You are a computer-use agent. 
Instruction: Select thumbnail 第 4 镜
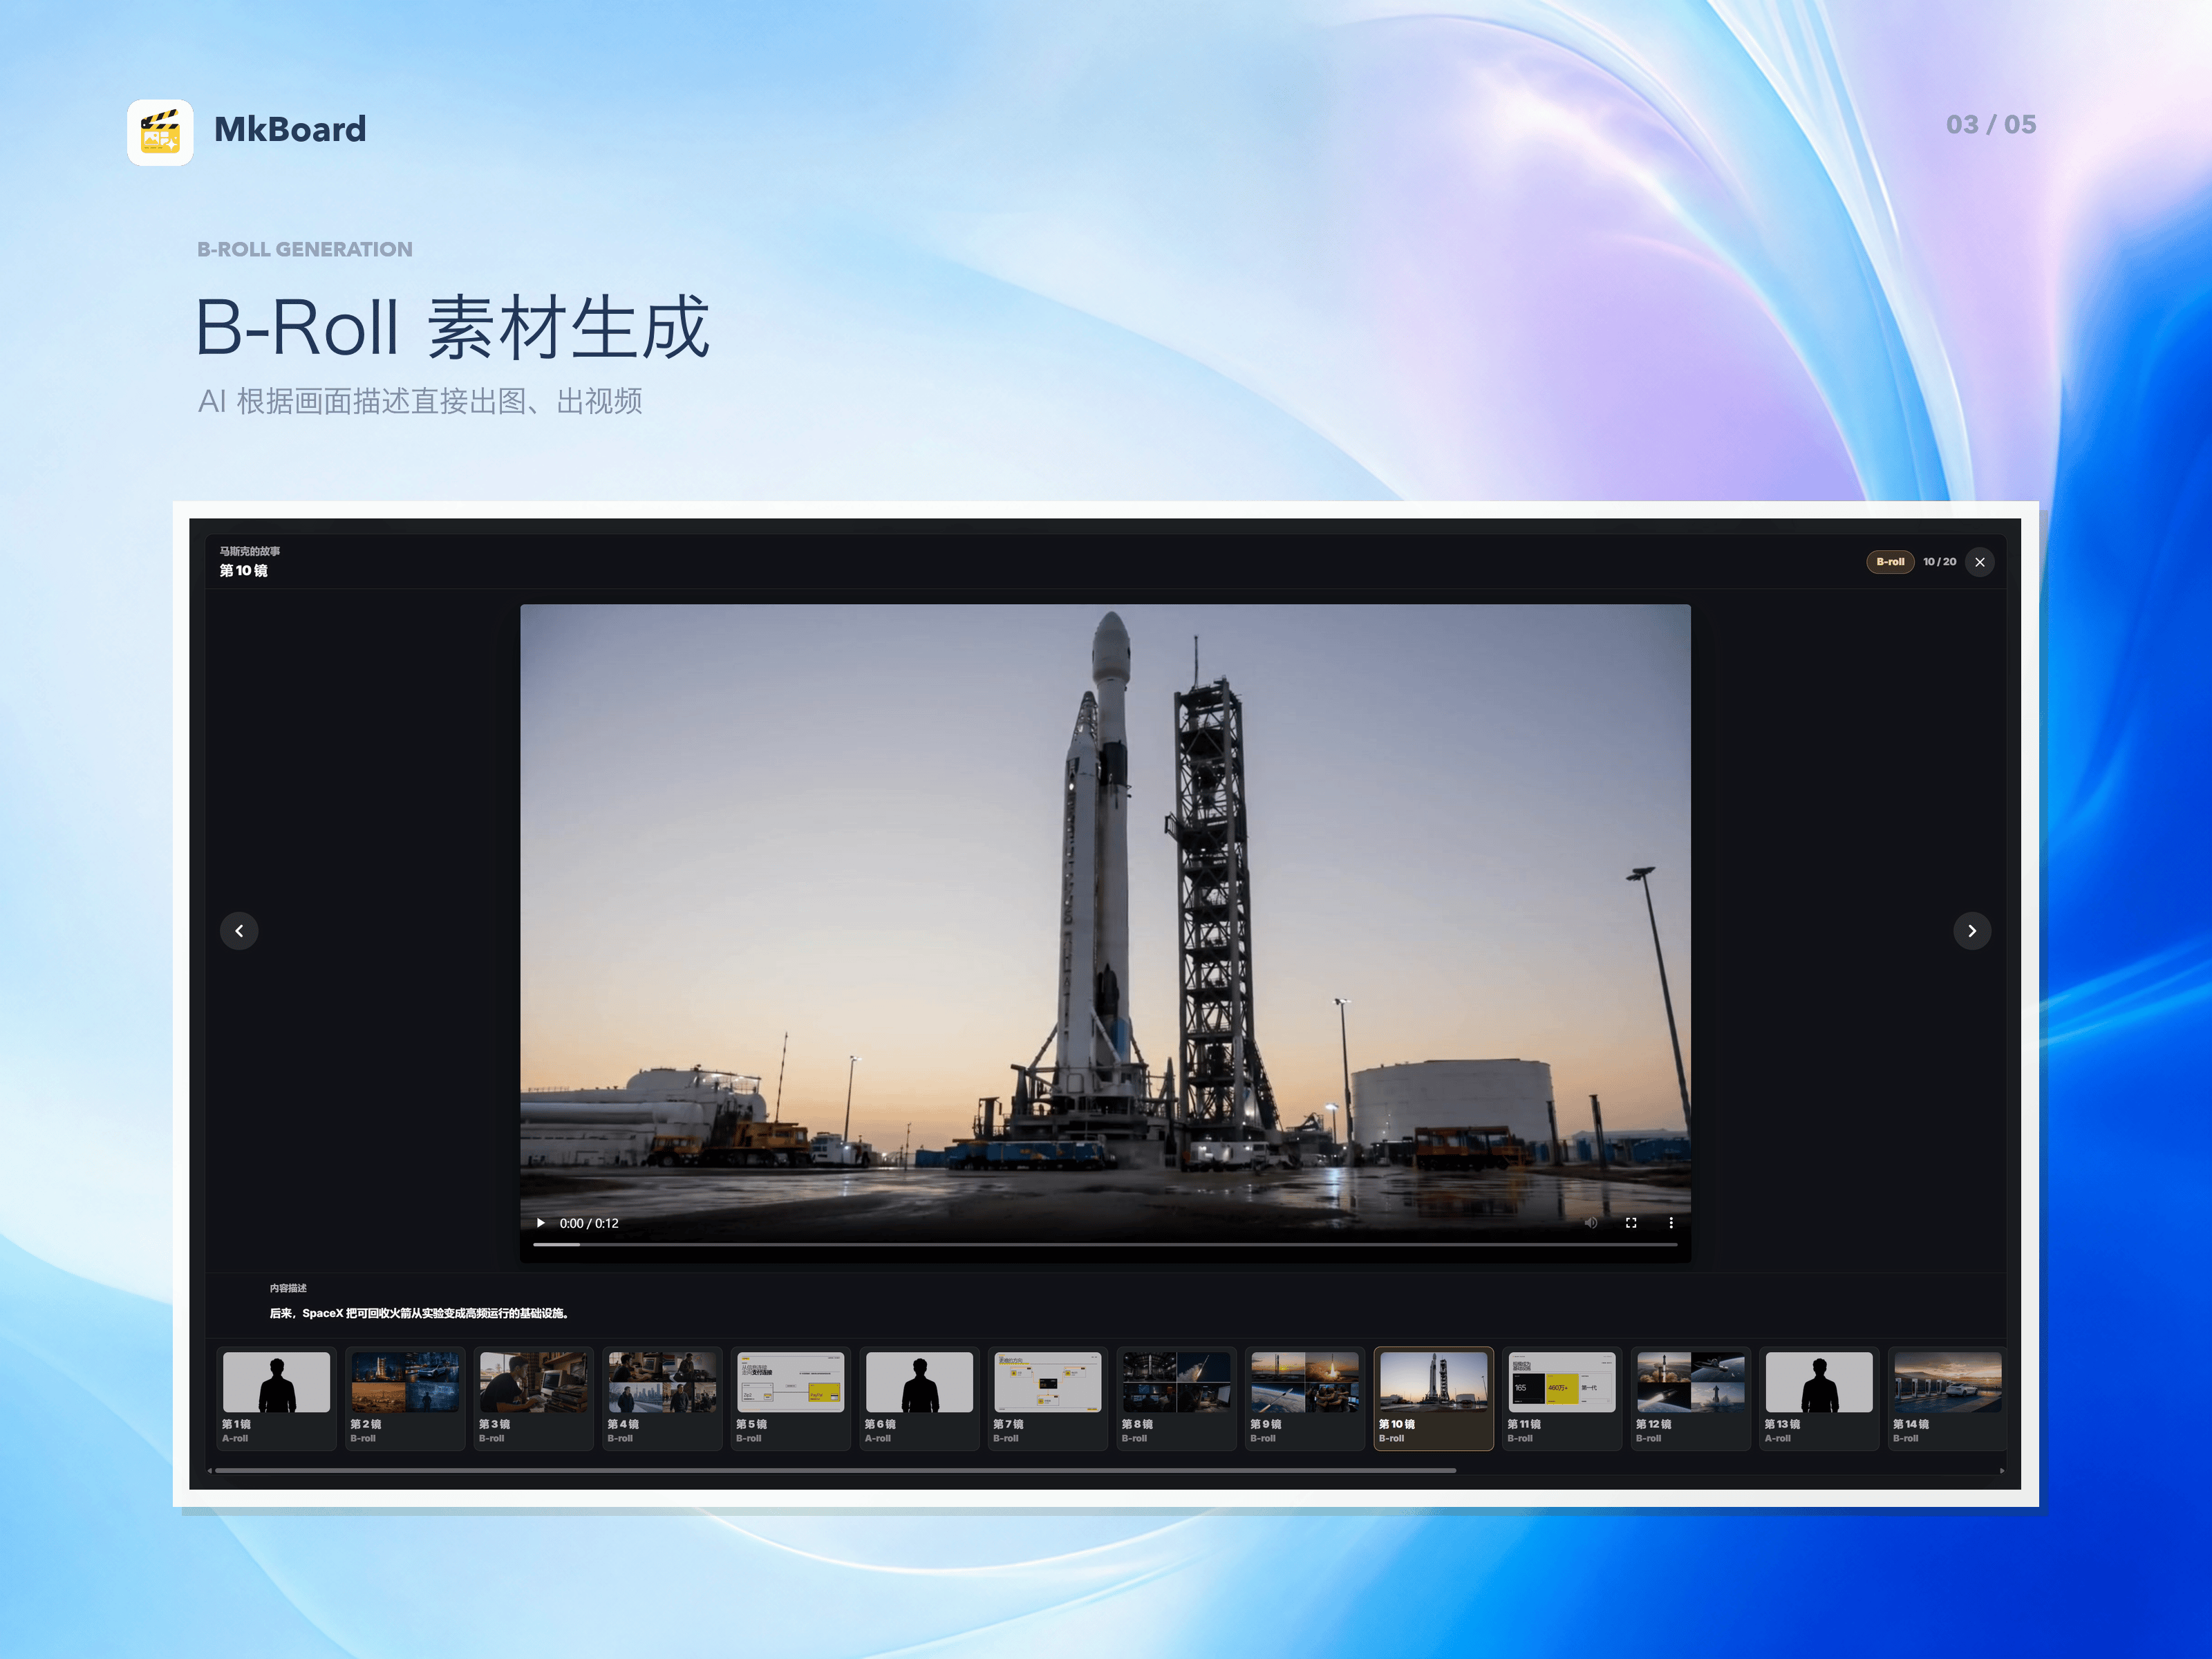tap(662, 1398)
